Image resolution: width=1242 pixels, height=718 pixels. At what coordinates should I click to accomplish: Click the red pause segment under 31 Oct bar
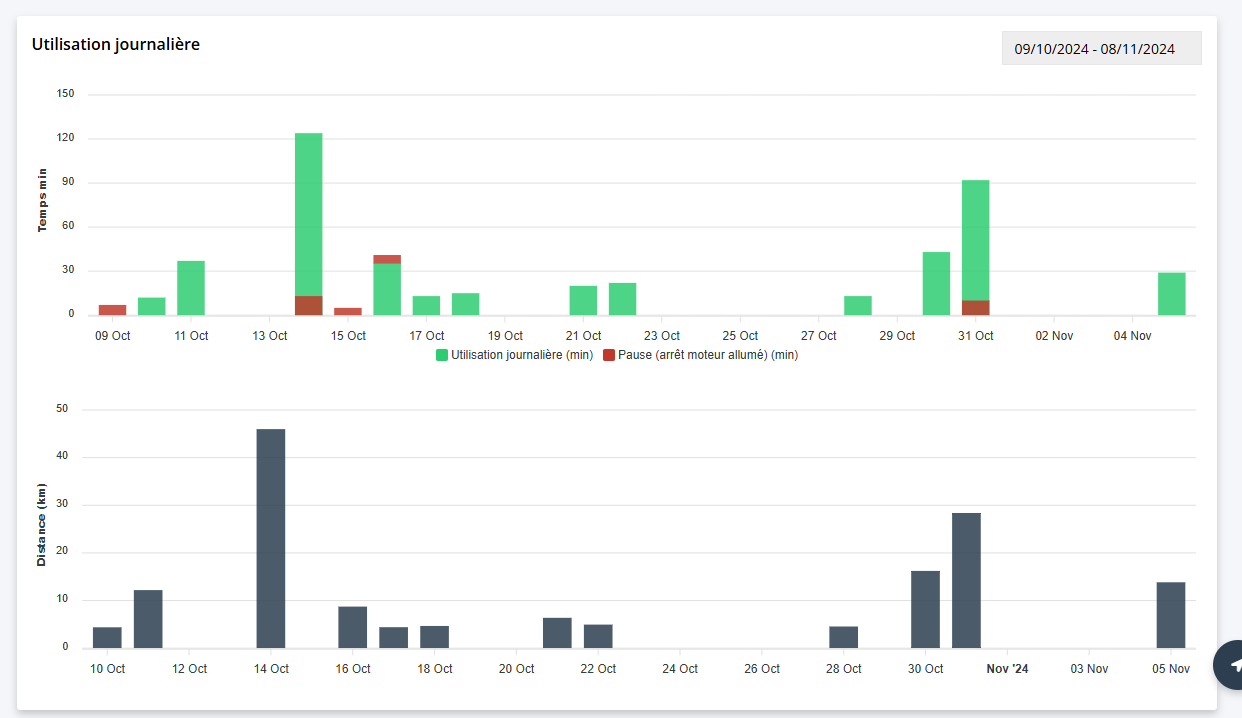(976, 308)
